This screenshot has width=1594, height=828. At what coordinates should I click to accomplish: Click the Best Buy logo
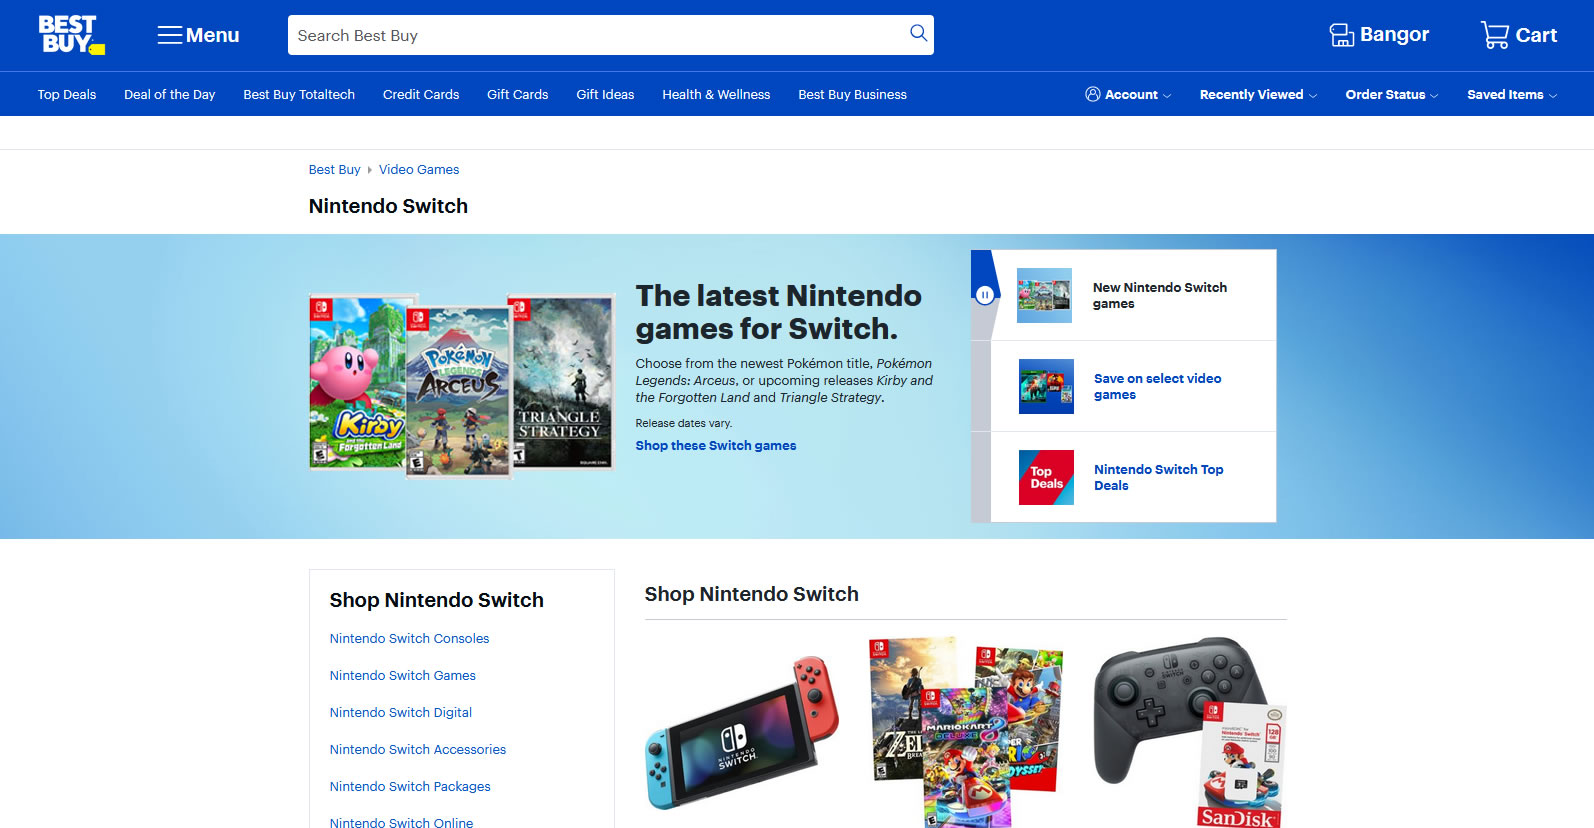[x=71, y=35]
